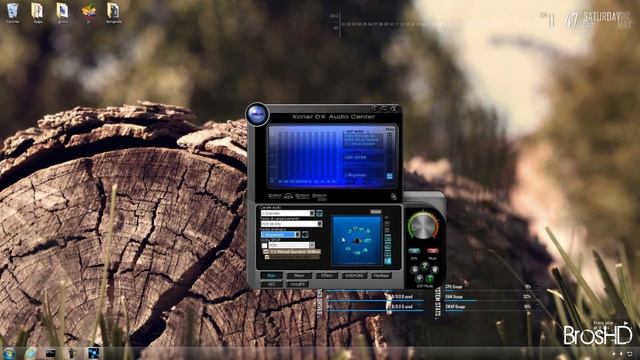This screenshot has width=640, height=360.
Task: Uncheck 7.1 Virtual Speaker Shifter checkbox
Action: [265, 252]
